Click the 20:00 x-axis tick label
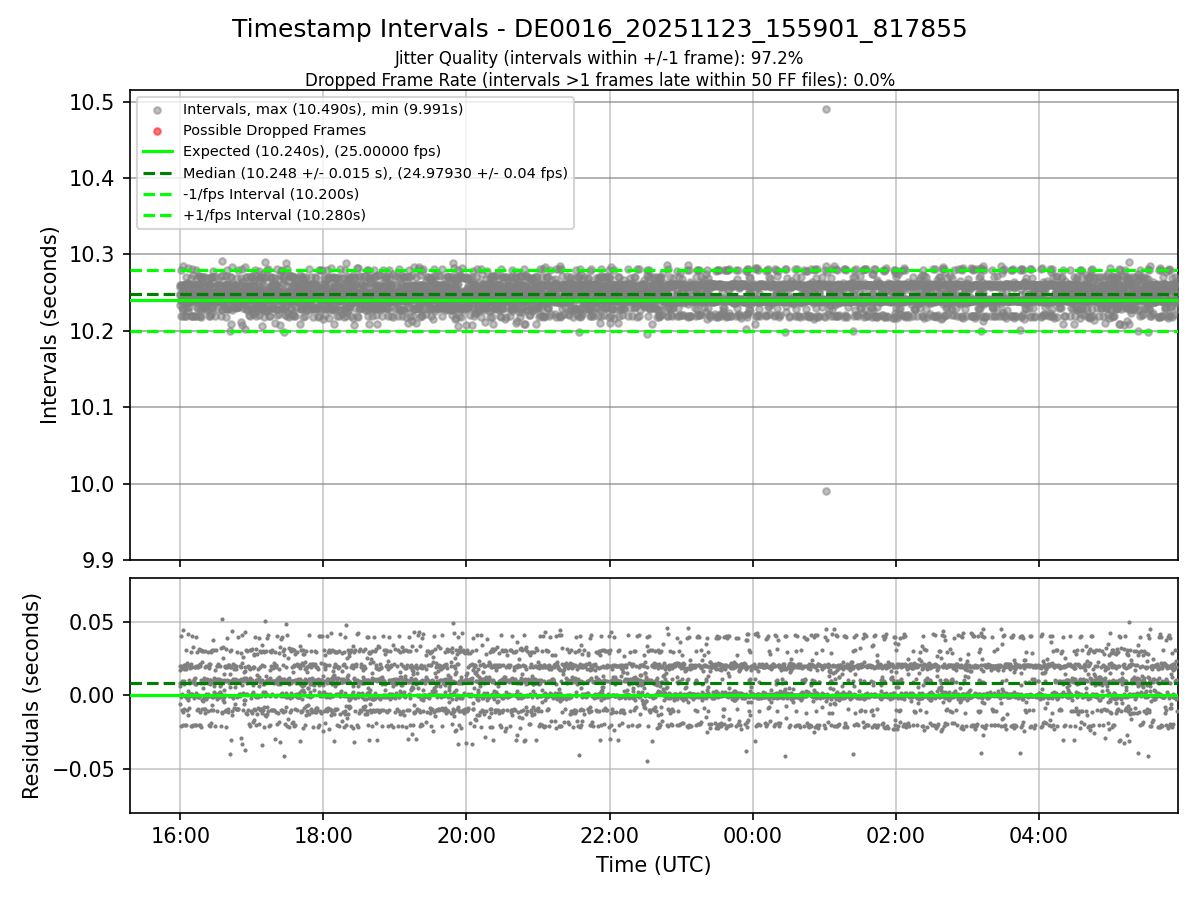Screen dimensions: 1200x900 pos(466,835)
